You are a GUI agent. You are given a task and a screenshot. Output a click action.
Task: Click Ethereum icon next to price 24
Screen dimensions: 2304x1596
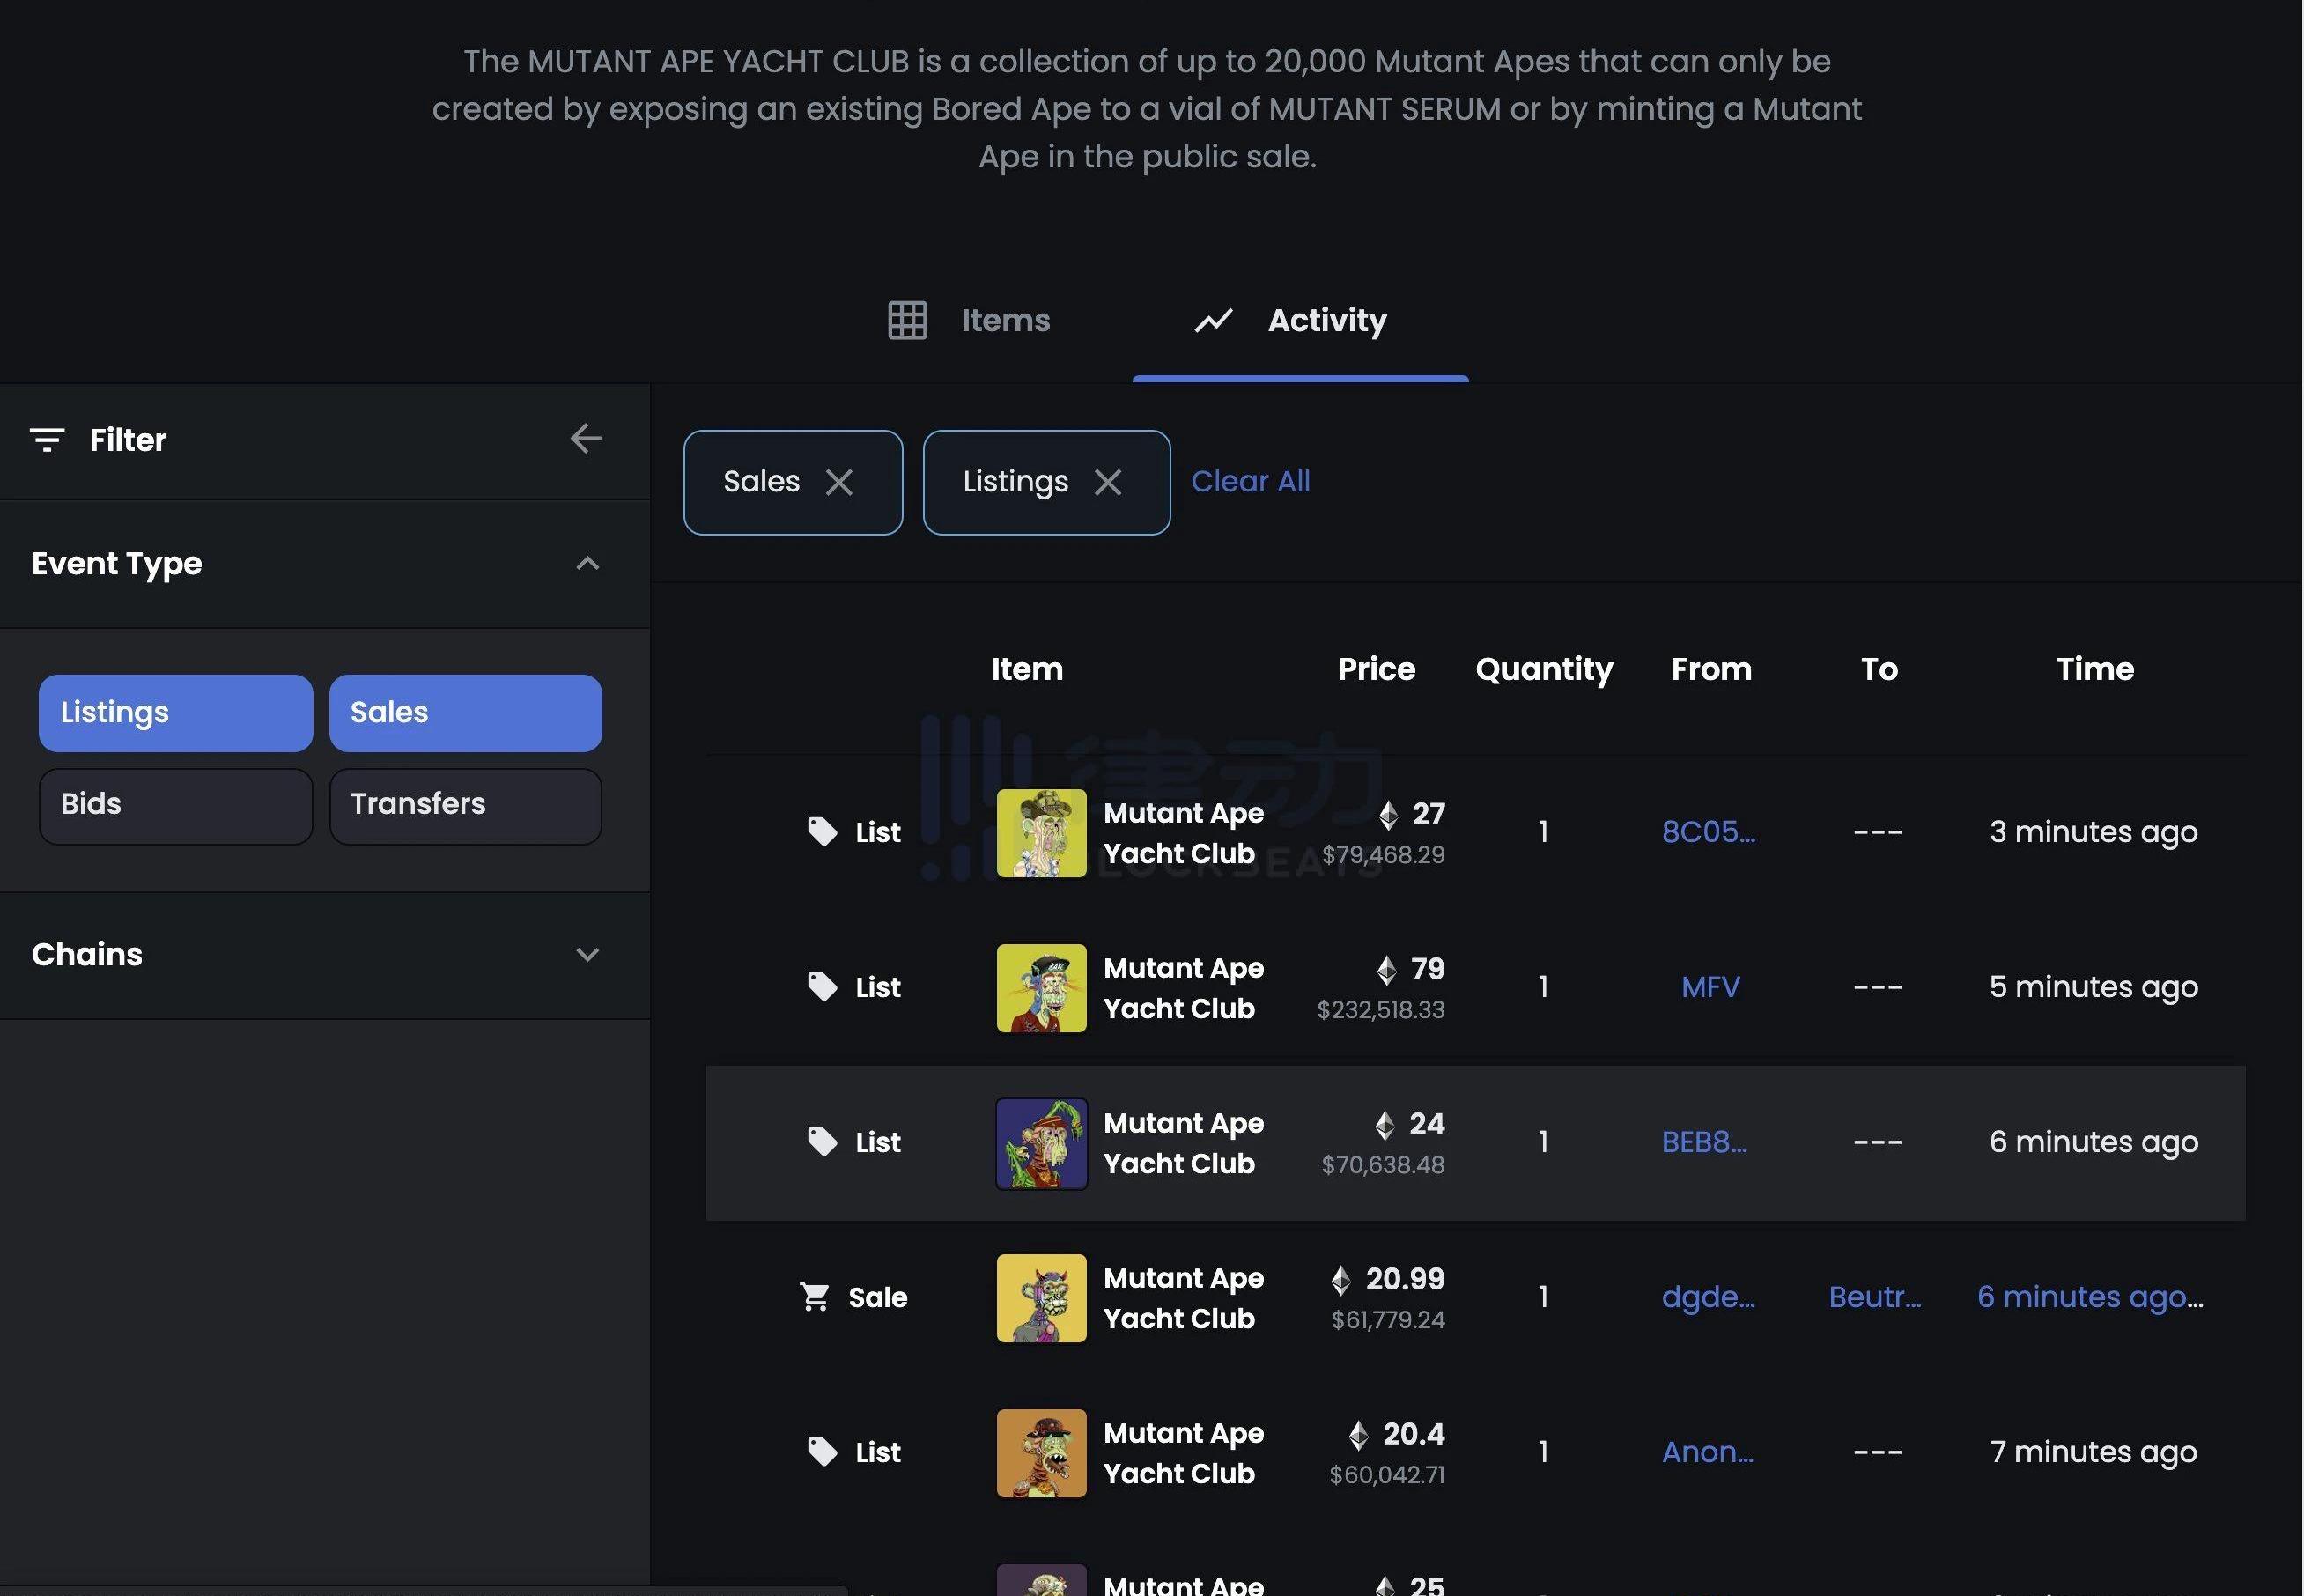click(1384, 1125)
